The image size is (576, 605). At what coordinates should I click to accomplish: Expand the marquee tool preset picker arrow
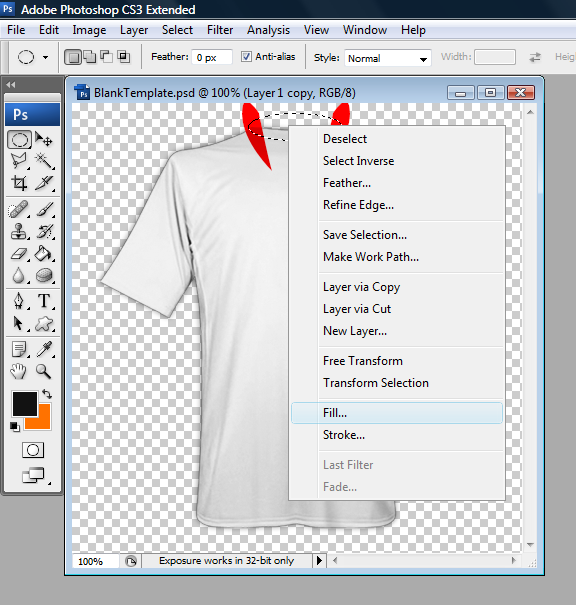[x=46, y=57]
